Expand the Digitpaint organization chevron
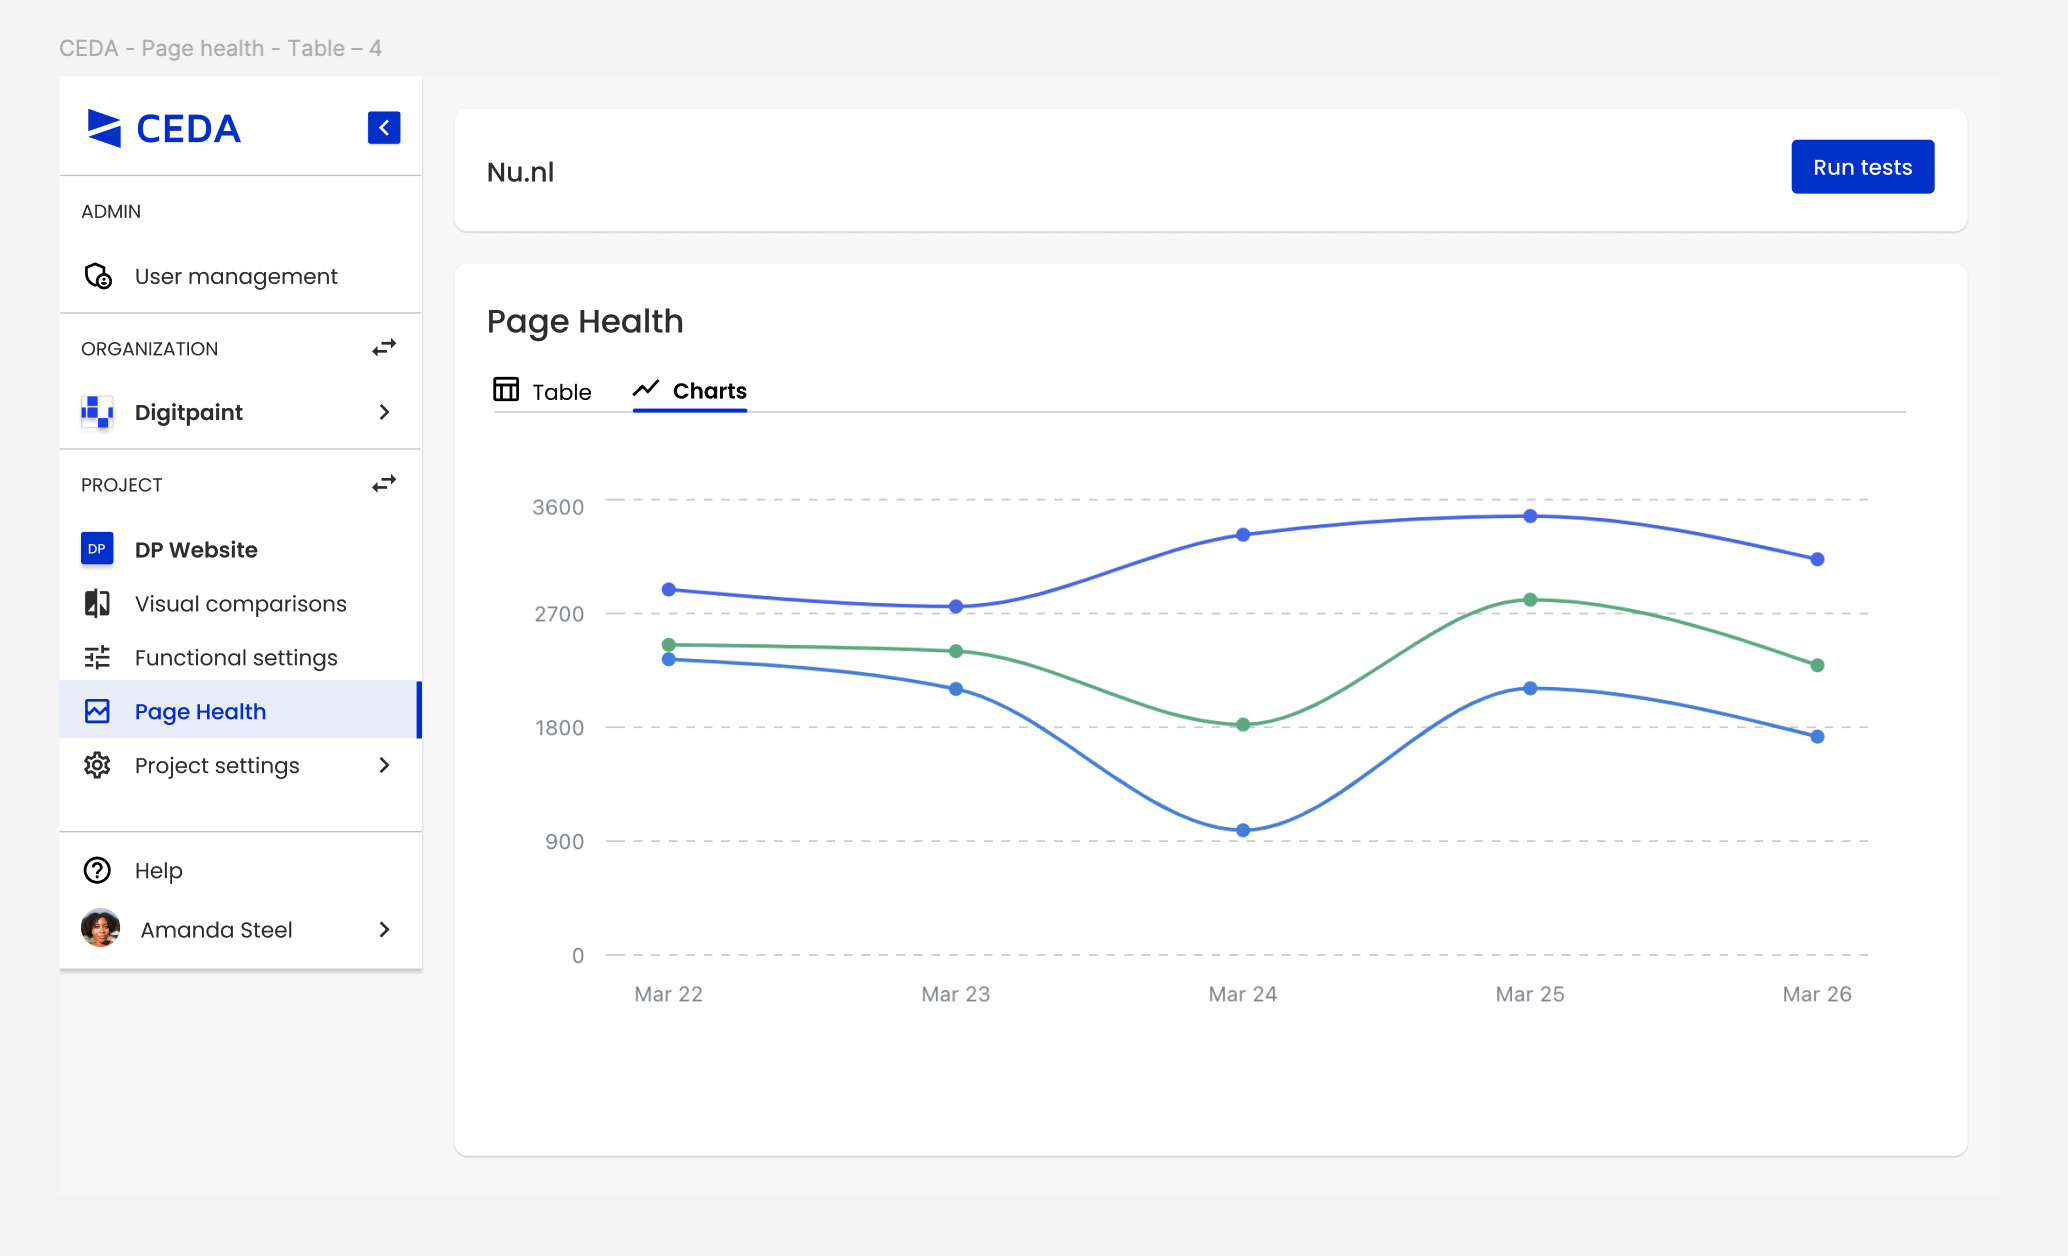 [x=384, y=412]
